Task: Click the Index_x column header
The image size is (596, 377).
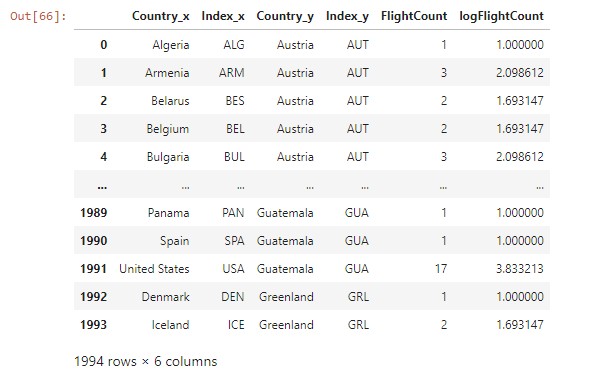Action: coord(223,16)
